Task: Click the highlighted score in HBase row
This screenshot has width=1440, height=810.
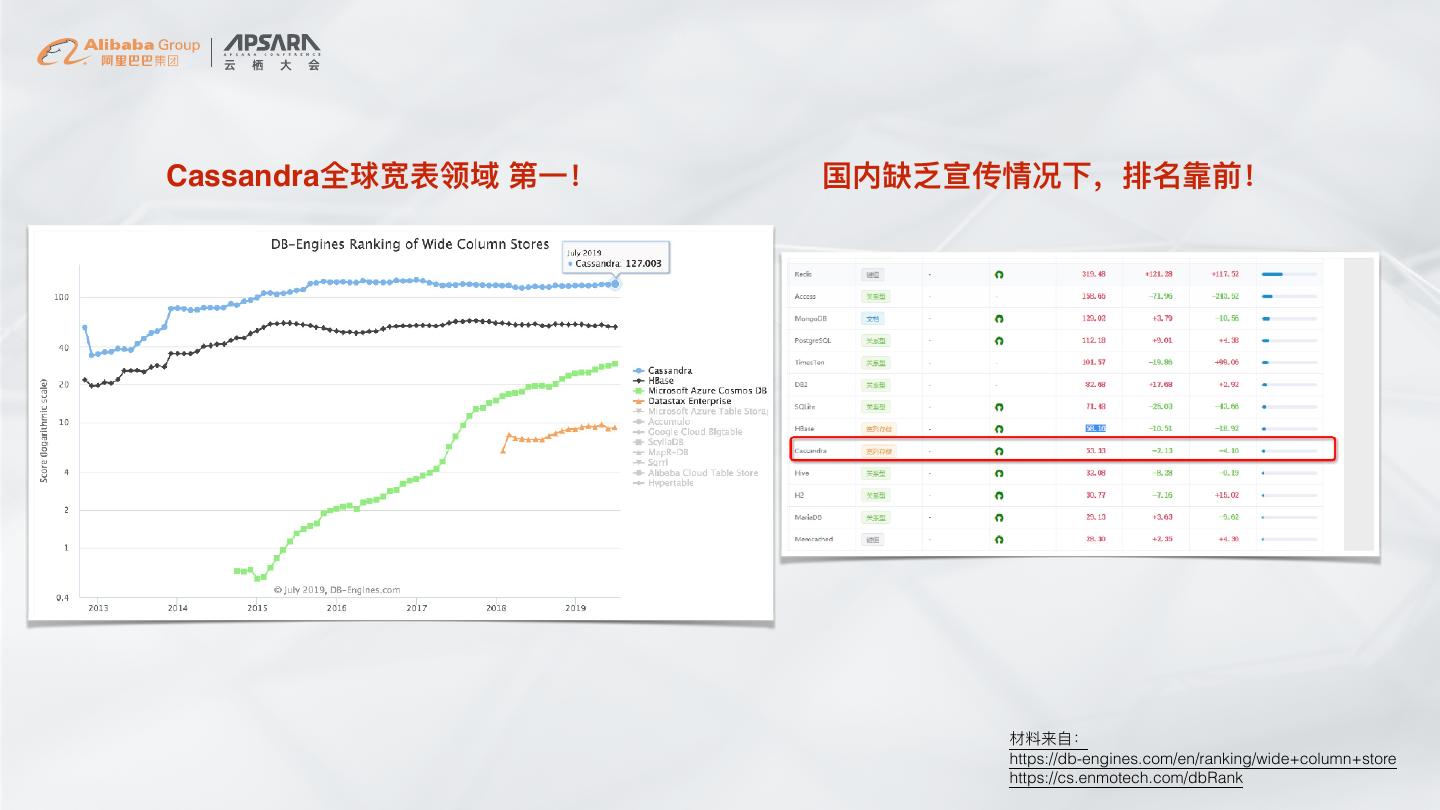Action: point(1096,428)
